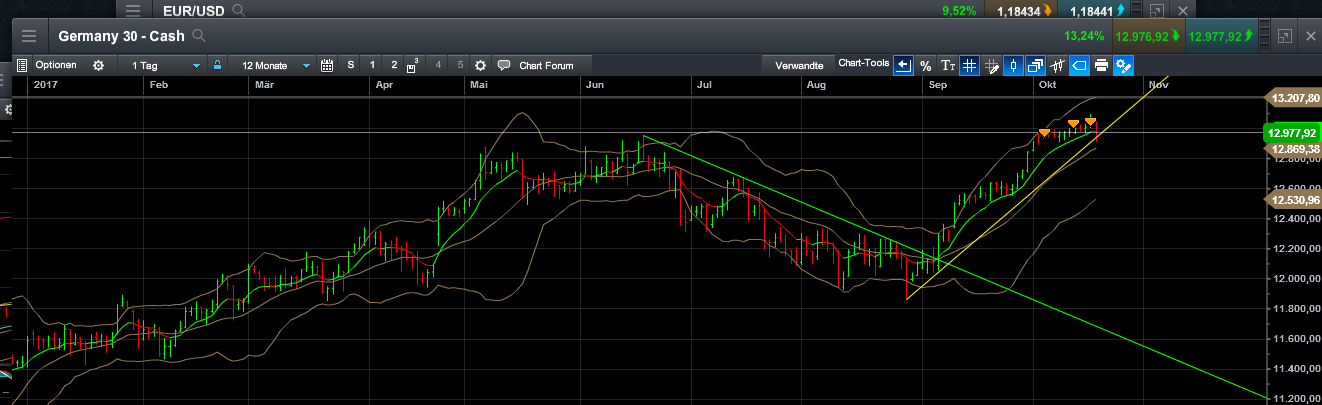Click the Nov label on the time axis
This screenshot has height=405, width=1322.
(1159, 85)
